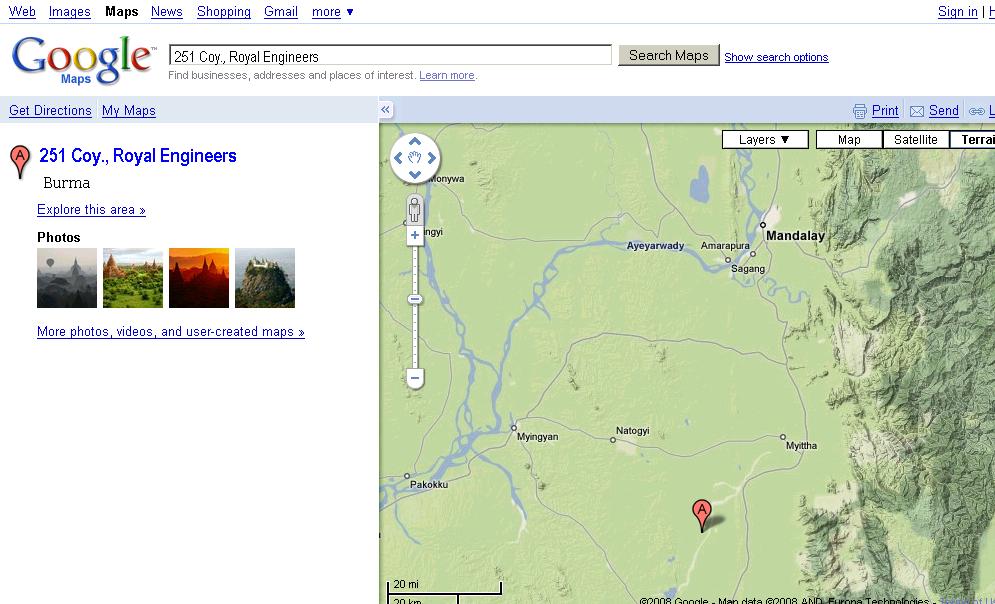Select the Street View pegman icon

pyautogui.click(x=414, y=209)
